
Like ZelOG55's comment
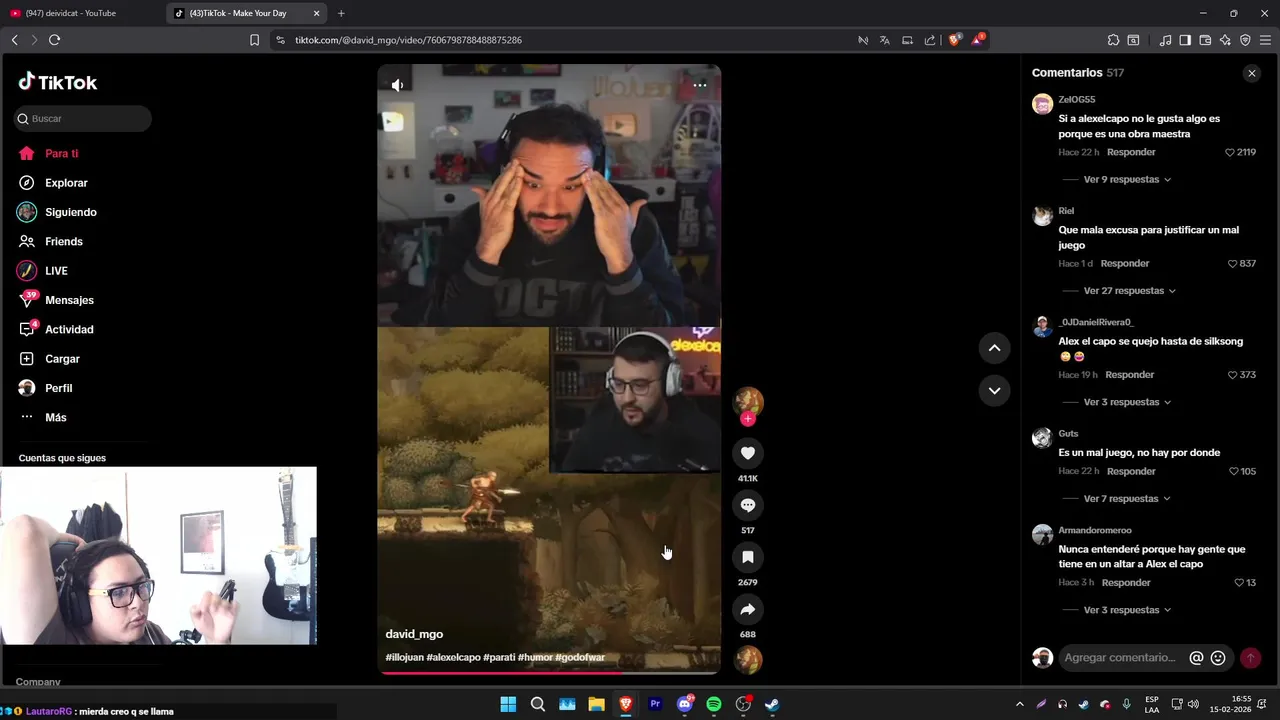tap(1230, 152)
